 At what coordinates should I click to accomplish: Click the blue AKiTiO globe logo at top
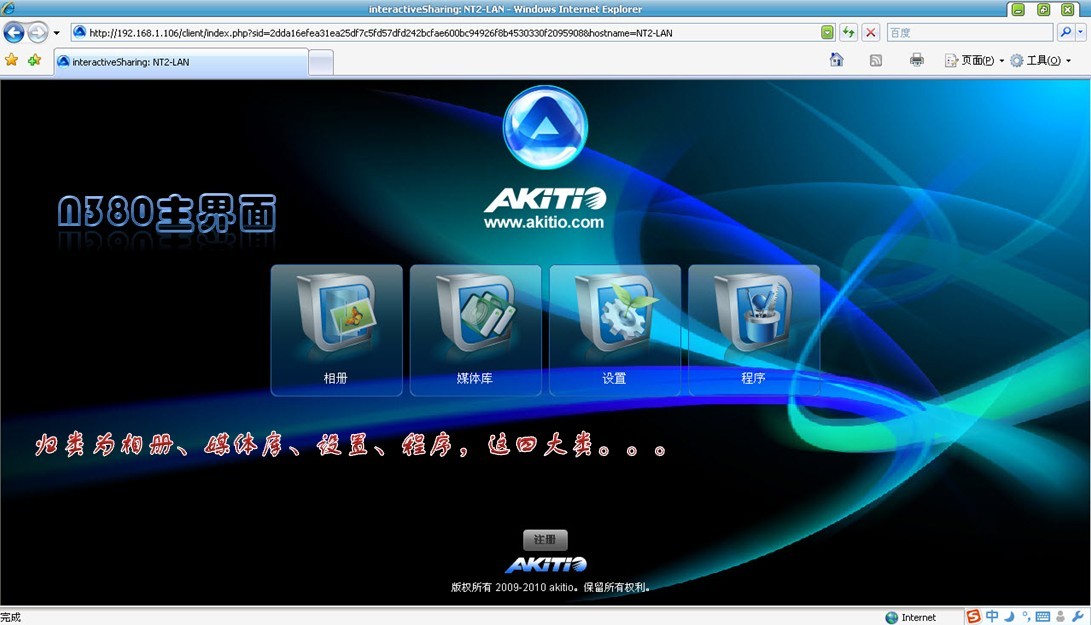pos(545,127)
